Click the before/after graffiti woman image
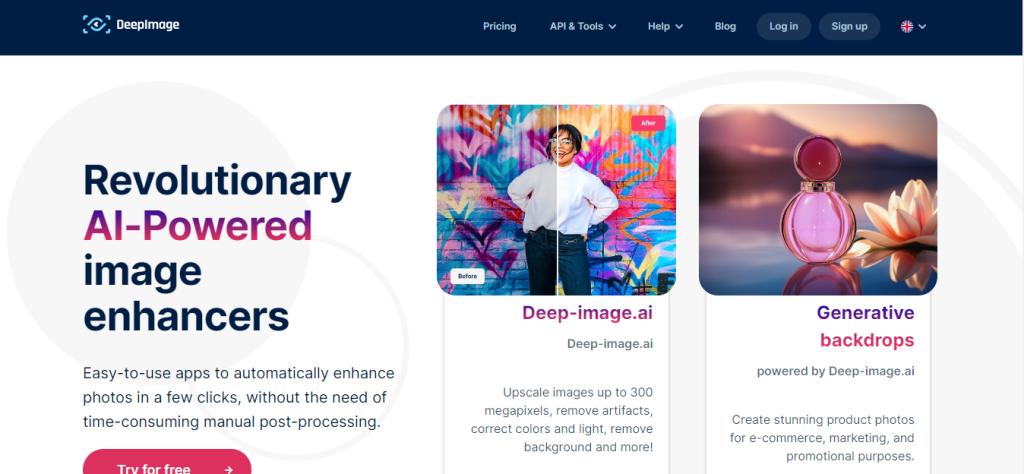 point(556,200)
